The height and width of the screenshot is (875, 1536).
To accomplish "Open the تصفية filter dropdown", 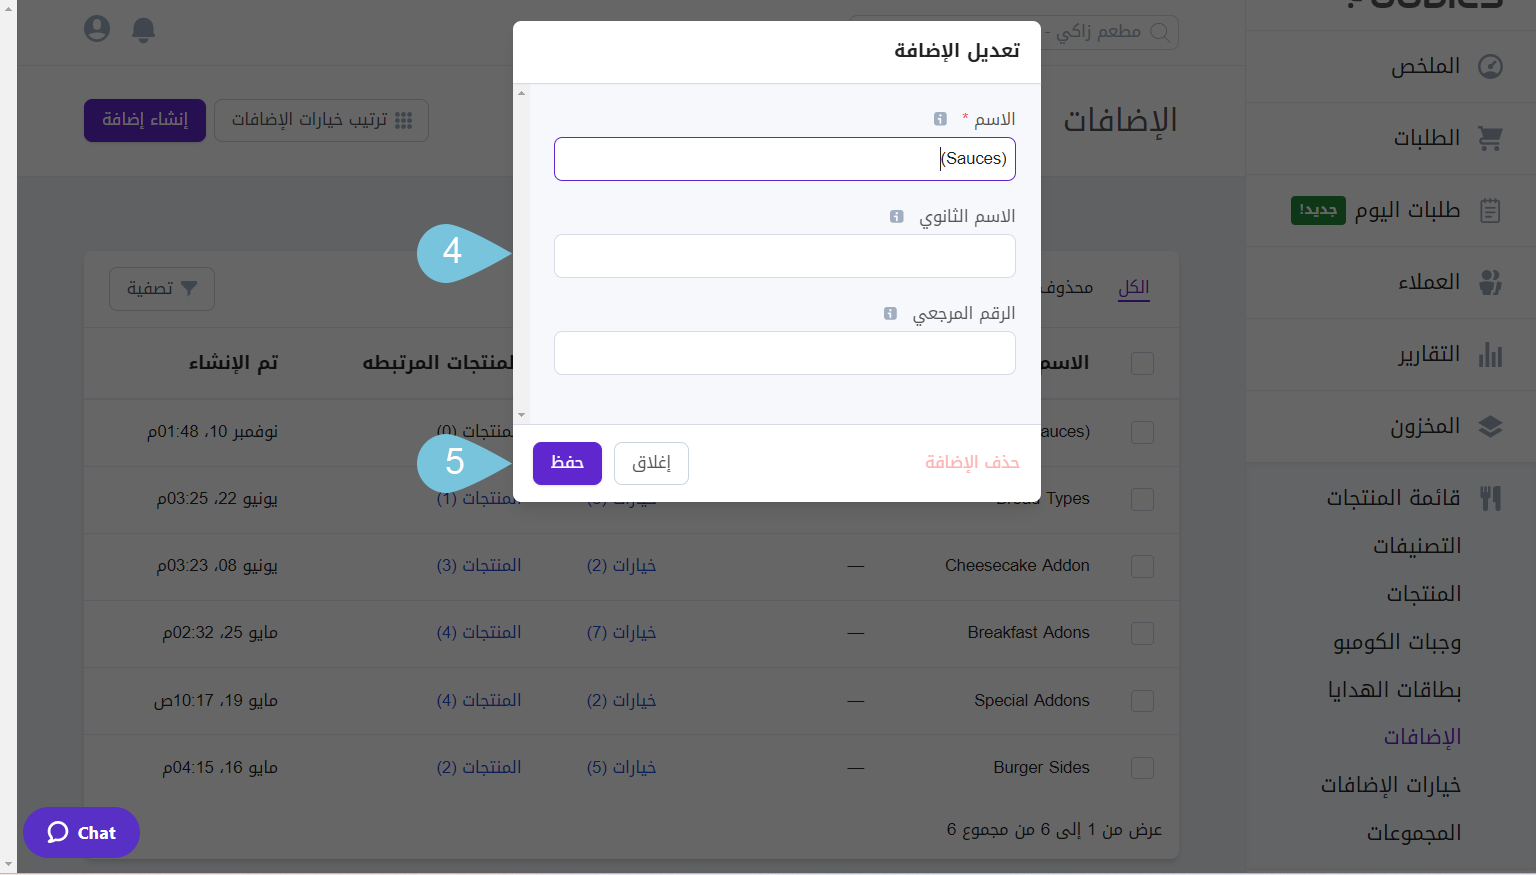I will (161, 288).
